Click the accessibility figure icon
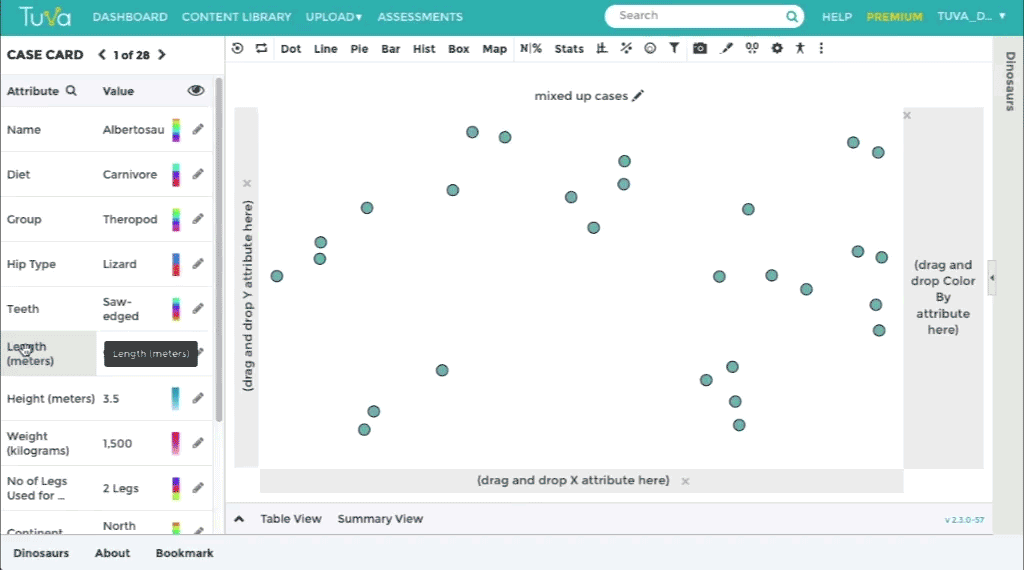Viewport: 1024px width, 570px height. coord(800,48)
